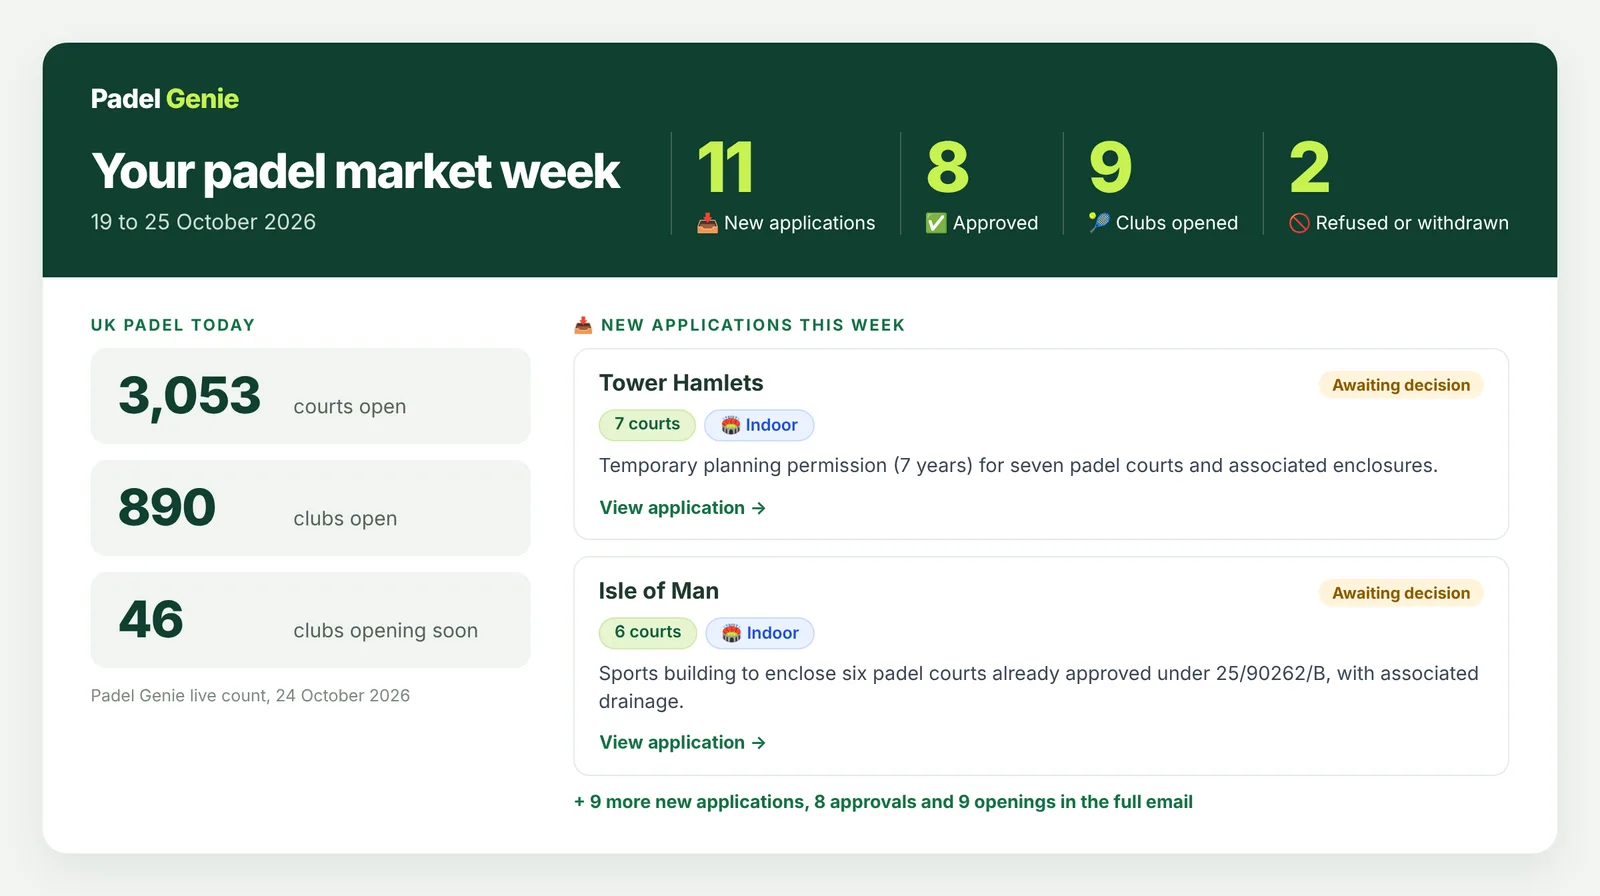The width and height of the screenshot is (1600, 896).
Task: Click the Tower Hamlets temporary planning permission description
Action: [1018, 466]
